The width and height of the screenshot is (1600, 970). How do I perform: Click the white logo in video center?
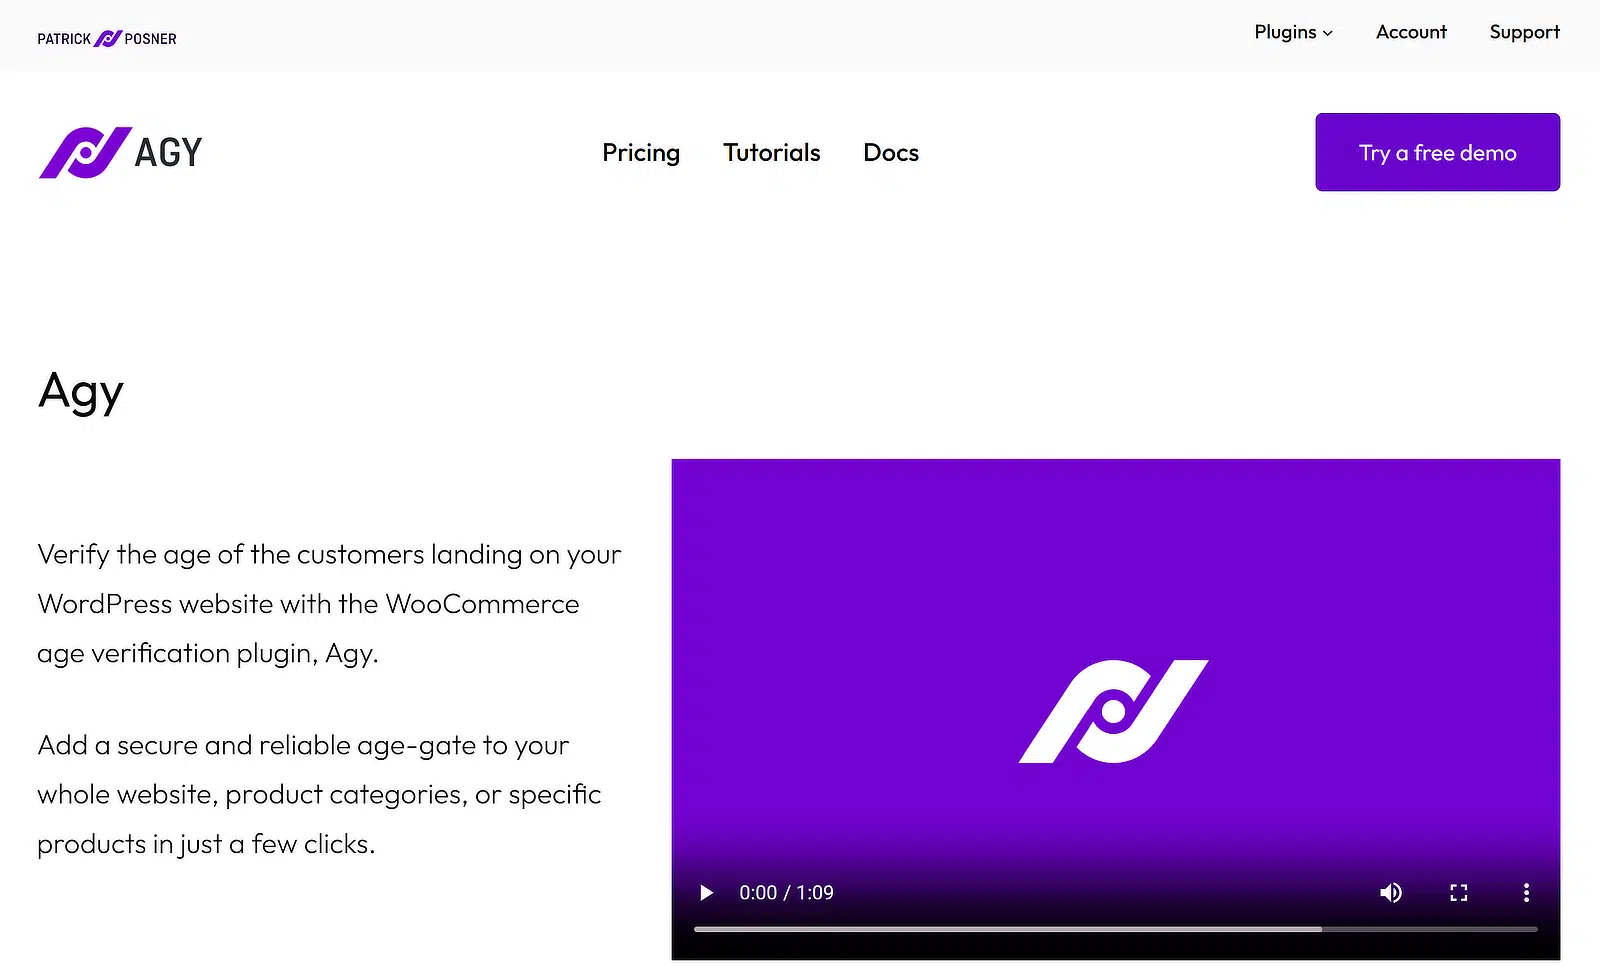pyautogui.click(x=1114, y=711)
